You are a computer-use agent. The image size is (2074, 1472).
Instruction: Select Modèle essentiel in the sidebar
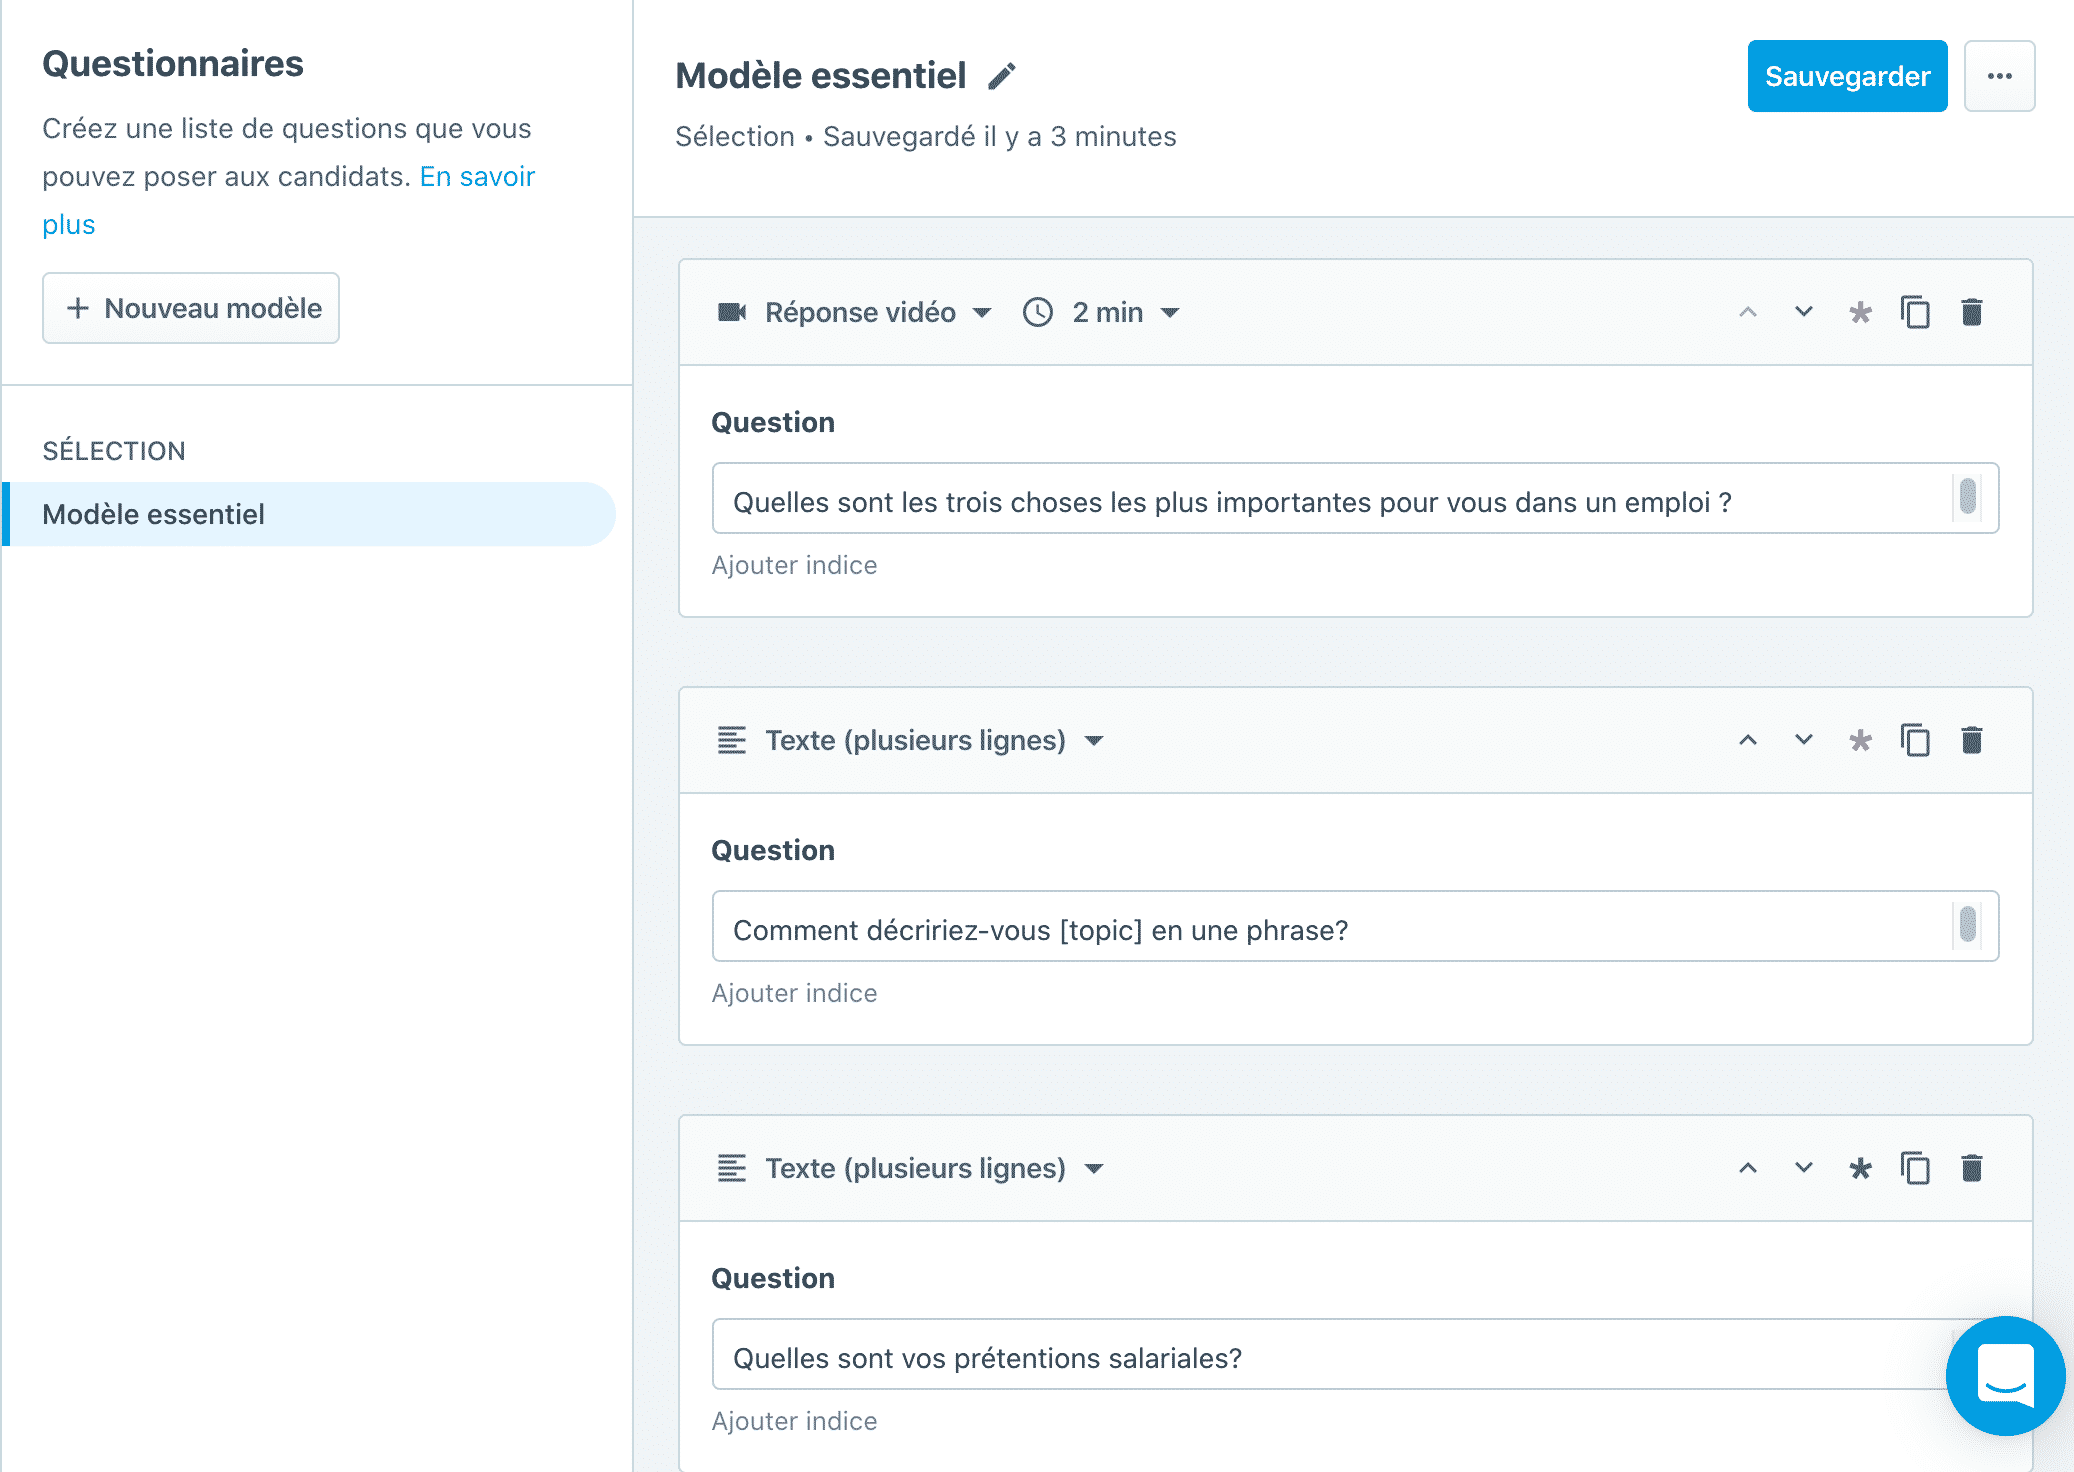pyautogui.click(x=310, y=514)
